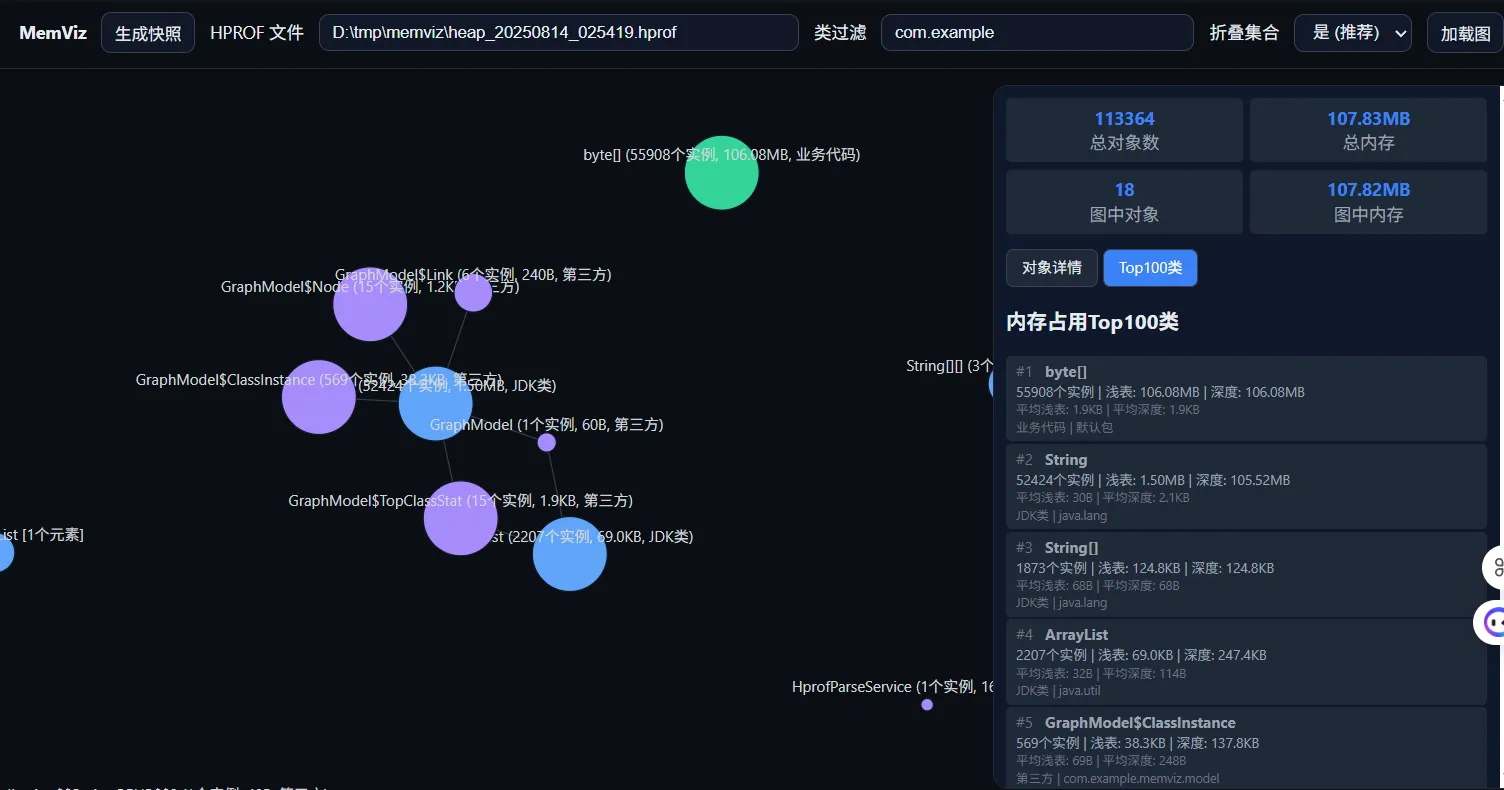Open the #2 String class entry
1504x790 pixels.
point(1246,486)
